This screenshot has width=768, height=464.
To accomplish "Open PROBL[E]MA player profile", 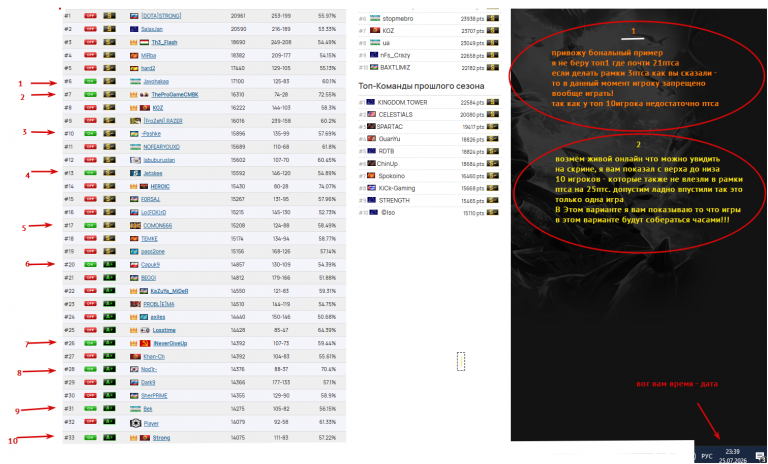I will coord(159,304).
